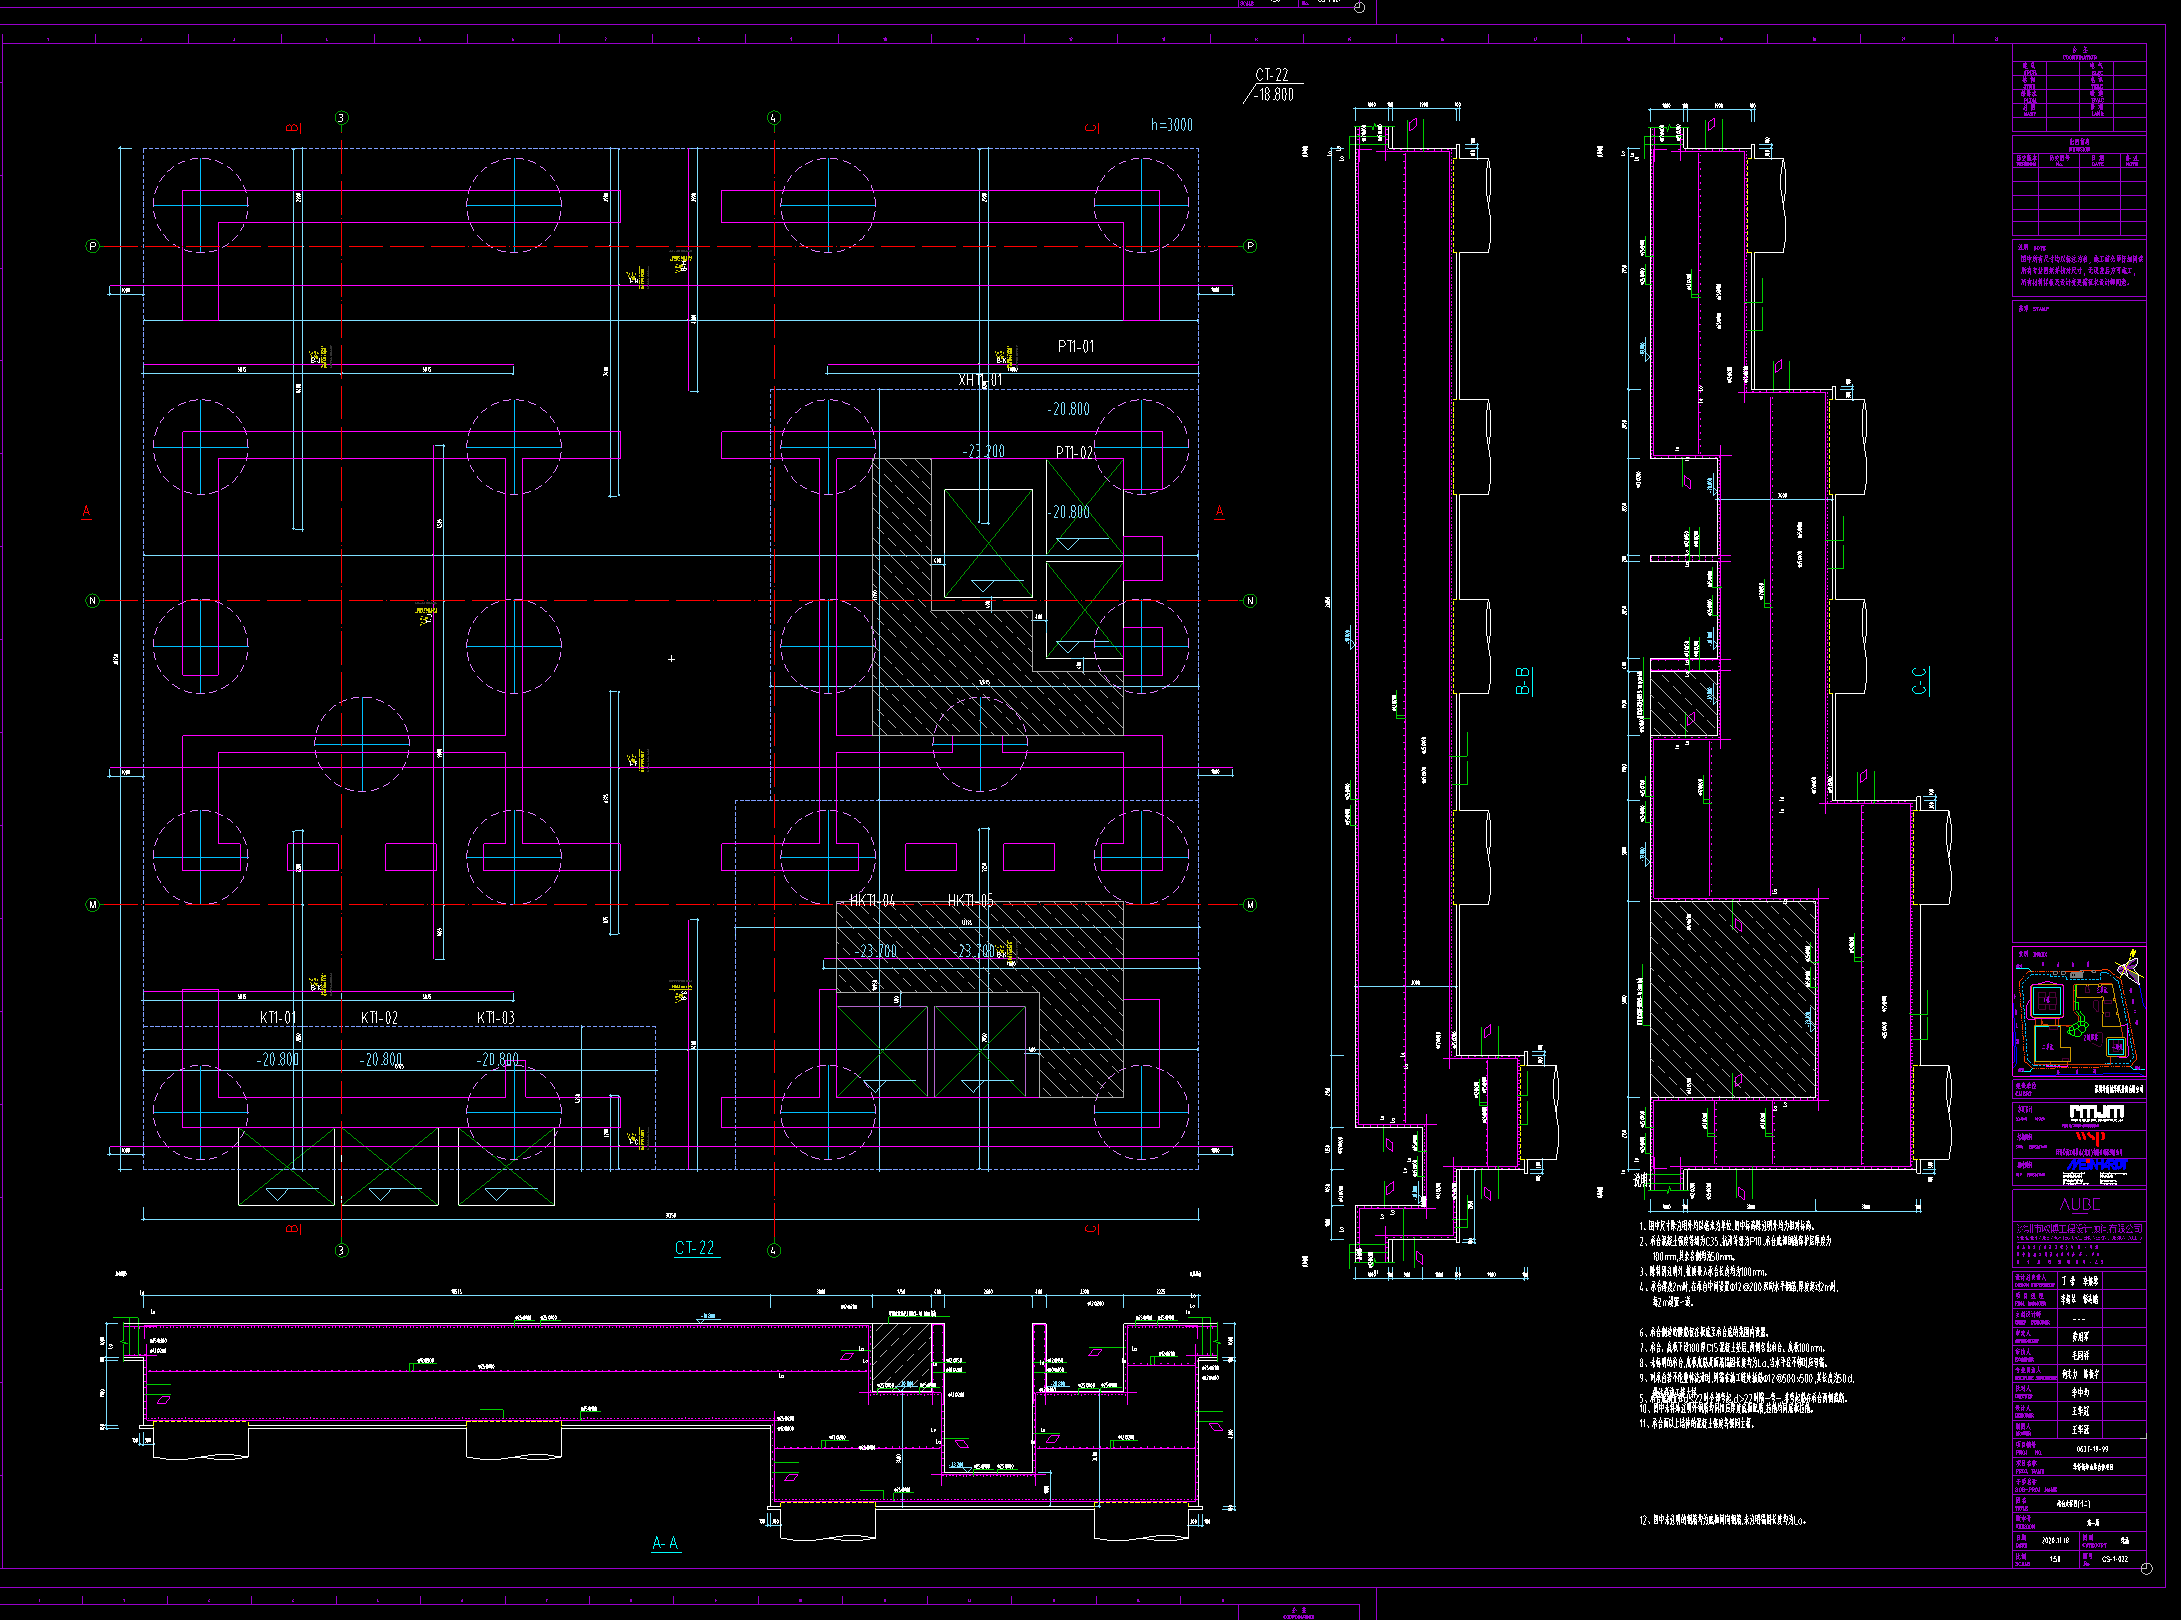Select the -23.700 elevation under HKTI-04

(876, 951)
